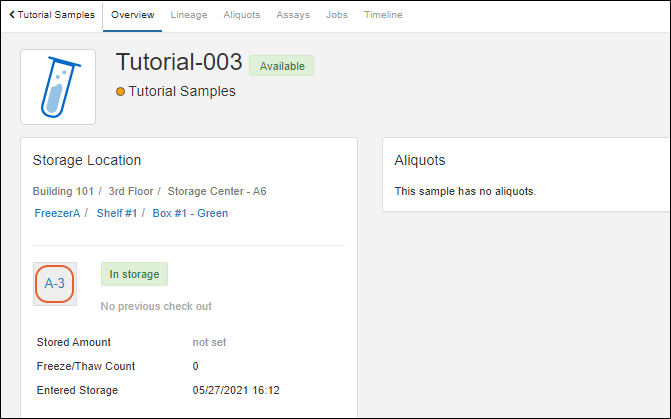
Task: Click the Tutorial Samples type label under title
Action: tap(182, 91)
